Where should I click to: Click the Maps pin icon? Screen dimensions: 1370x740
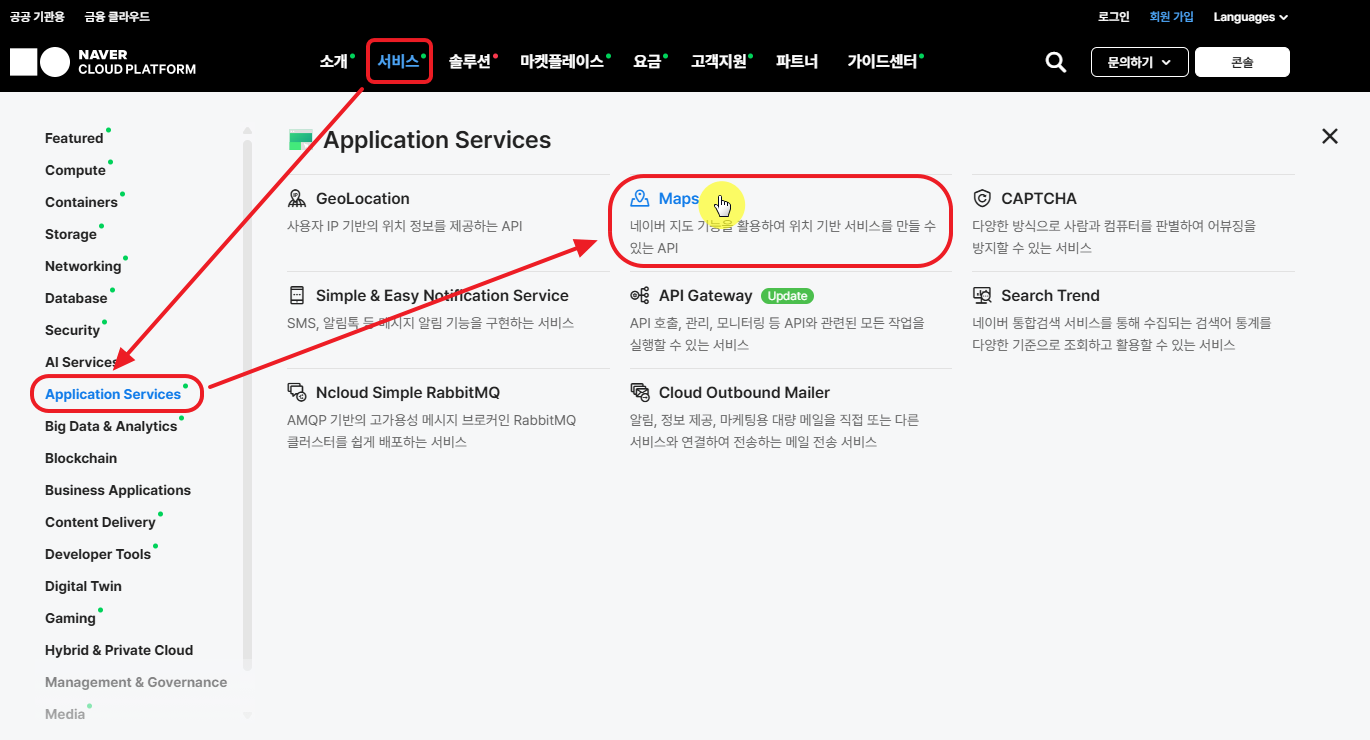(x=640, y=198)
